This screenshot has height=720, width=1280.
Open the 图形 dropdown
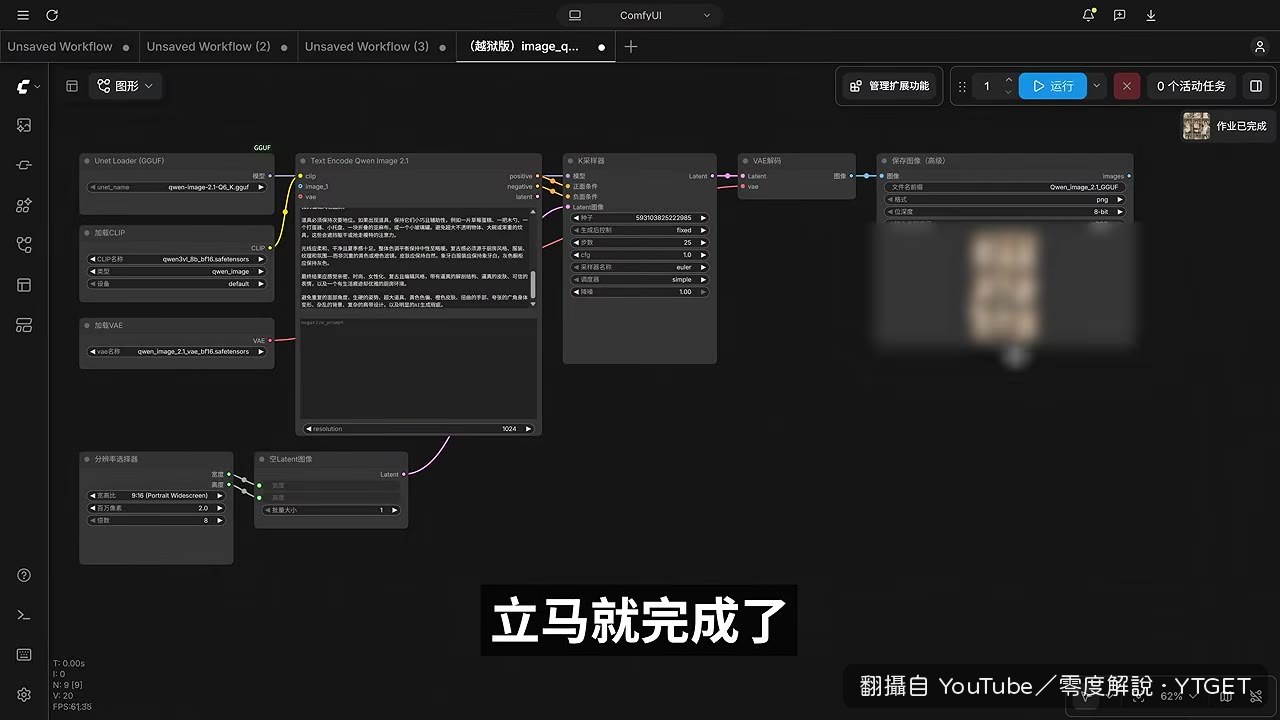tap(126, 86)
